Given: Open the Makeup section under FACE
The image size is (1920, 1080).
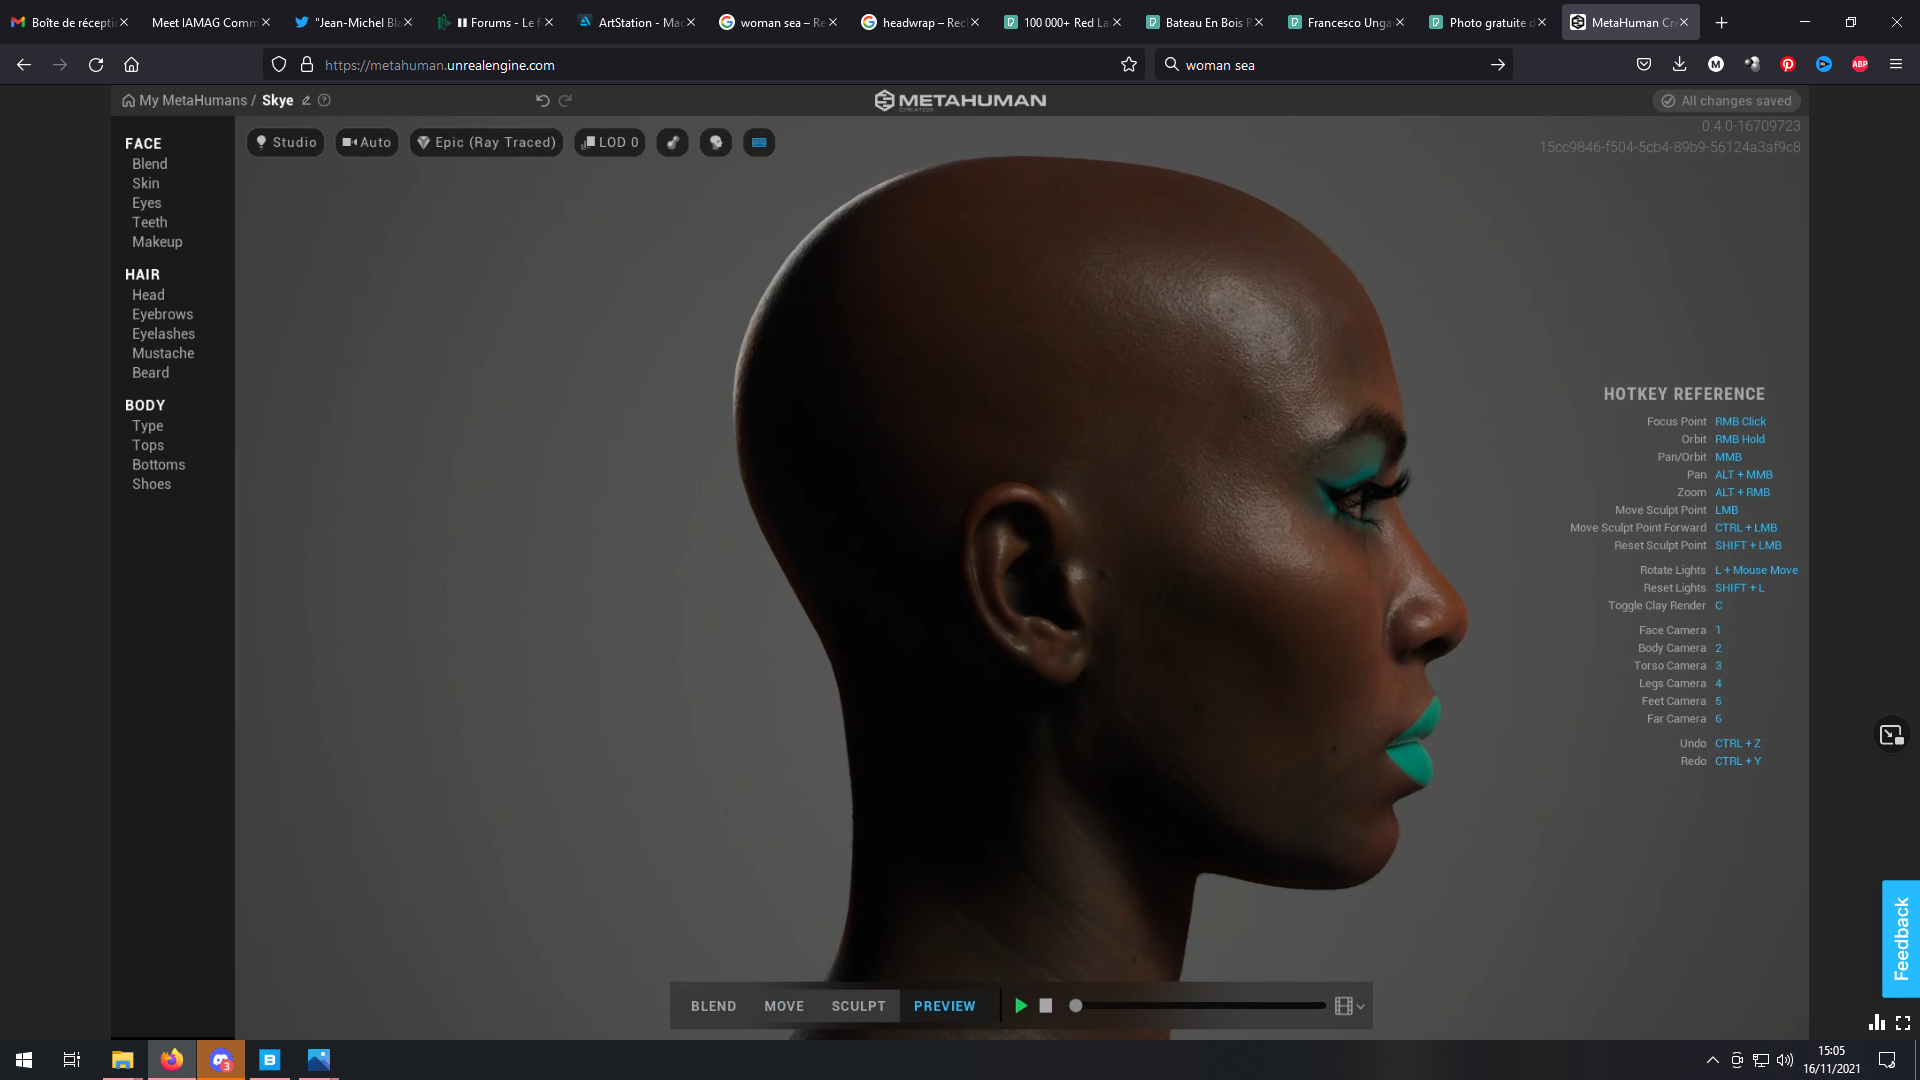Looking at the screenshot, I should click(157, 242).
